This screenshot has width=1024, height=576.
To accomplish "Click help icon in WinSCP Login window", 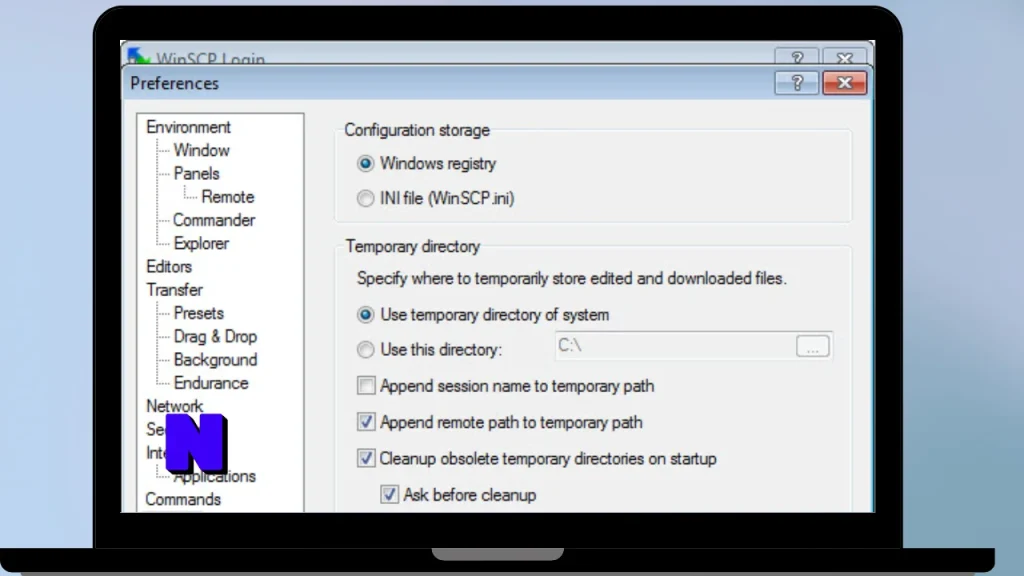I will pyautogui.click(x=797, y=57).
